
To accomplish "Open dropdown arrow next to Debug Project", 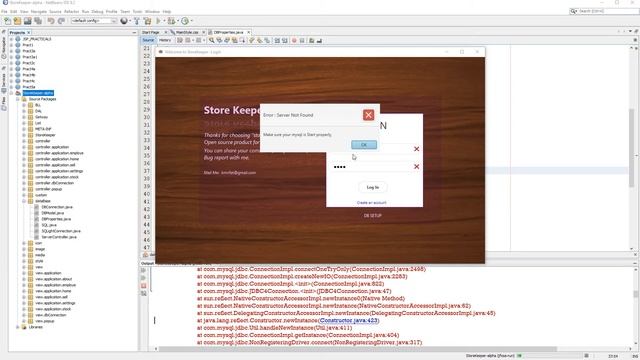I will 178,21.
